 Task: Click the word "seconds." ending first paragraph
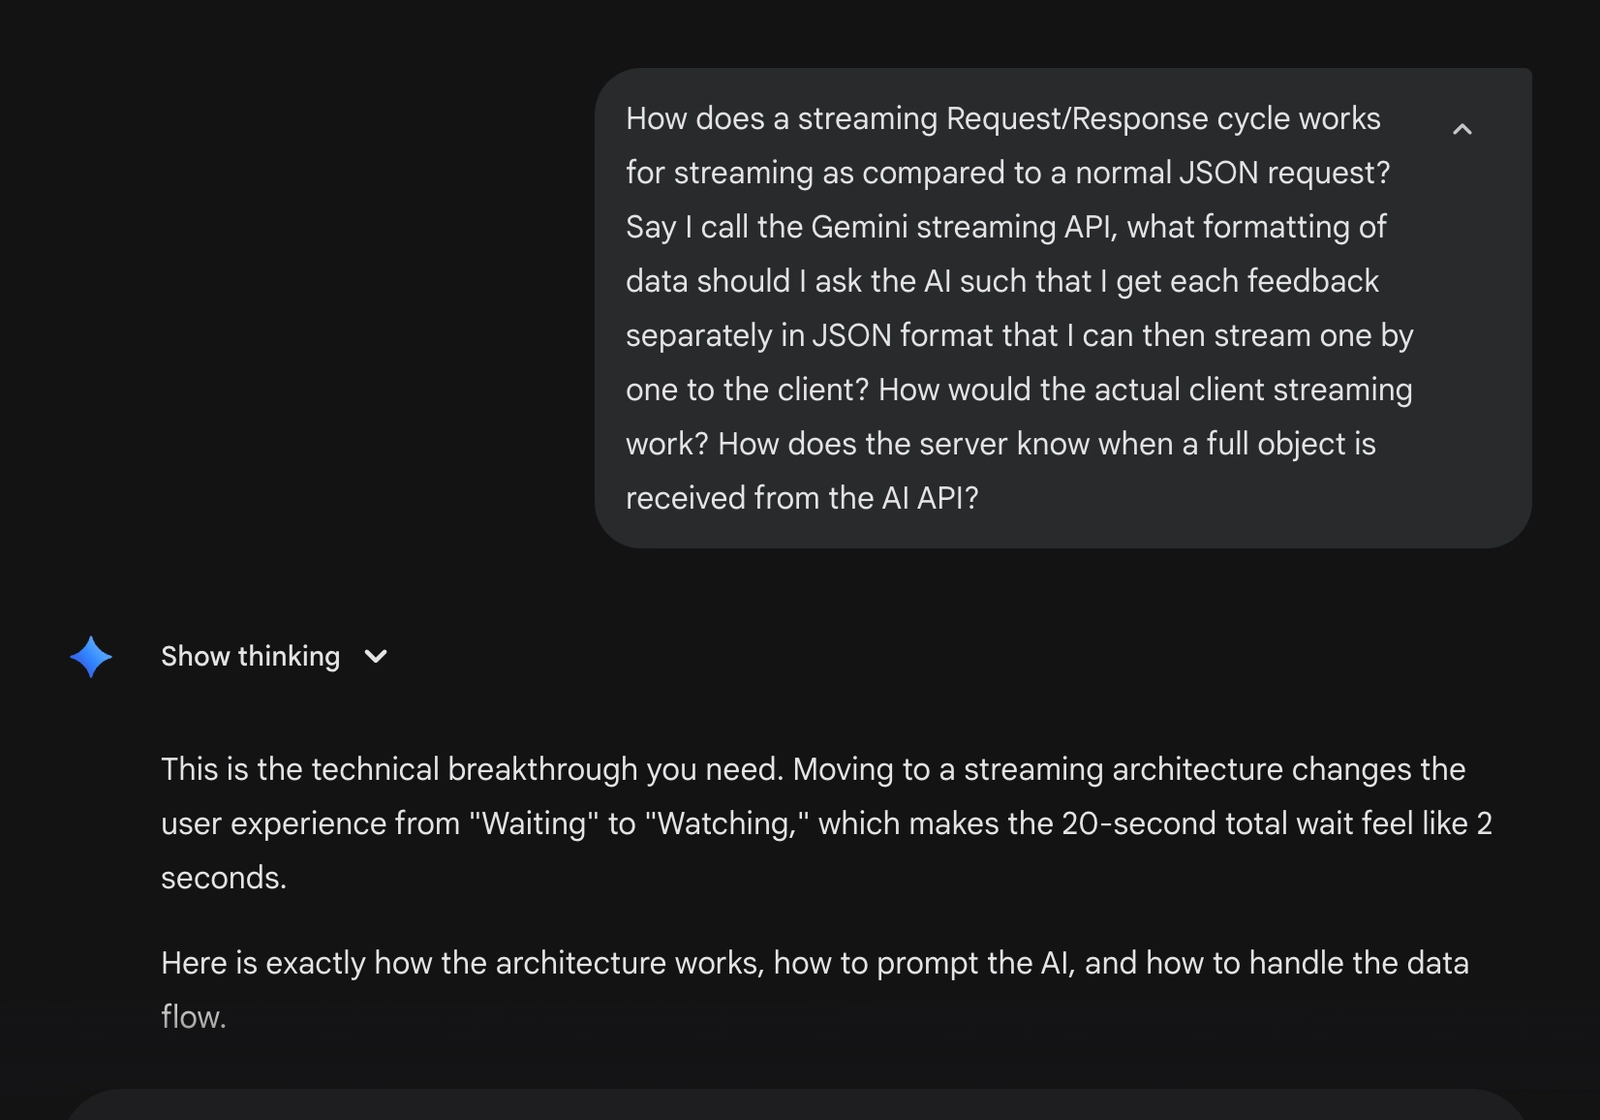[x=224, y=877]
